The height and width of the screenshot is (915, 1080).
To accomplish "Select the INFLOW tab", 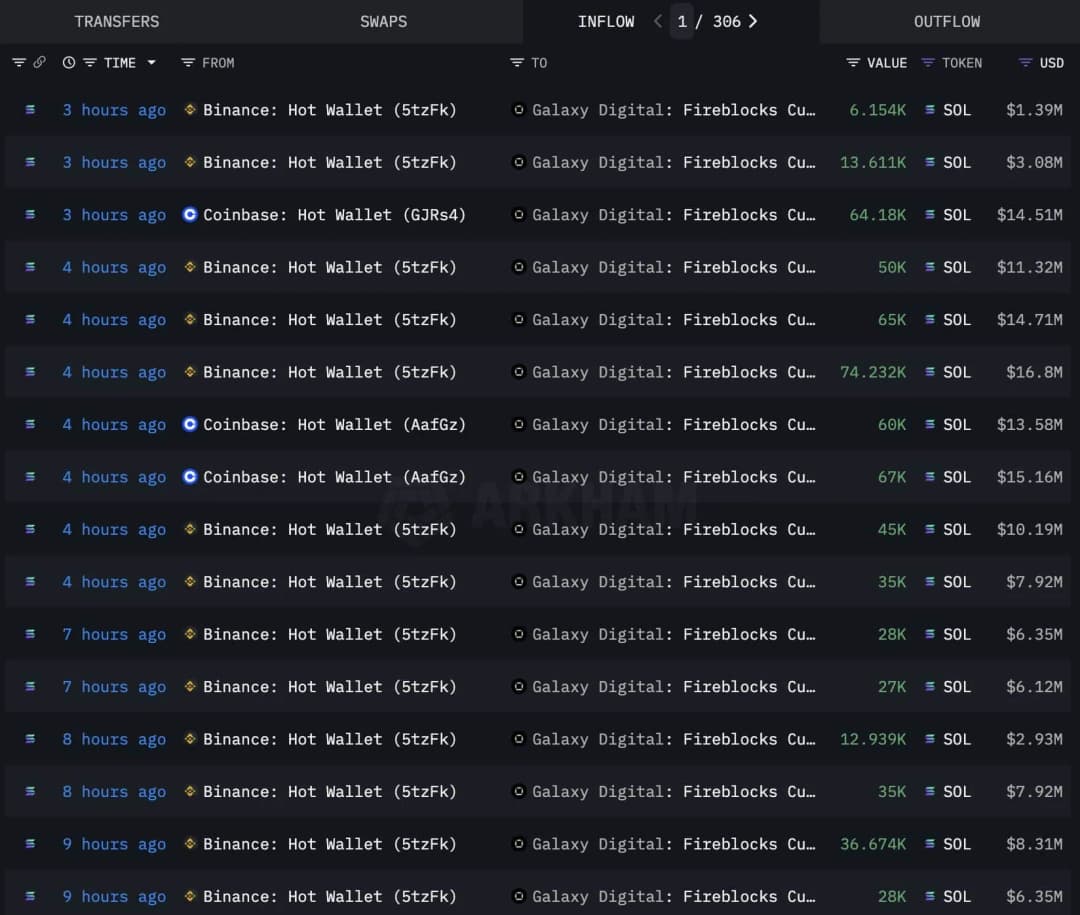I will [606, 22].
